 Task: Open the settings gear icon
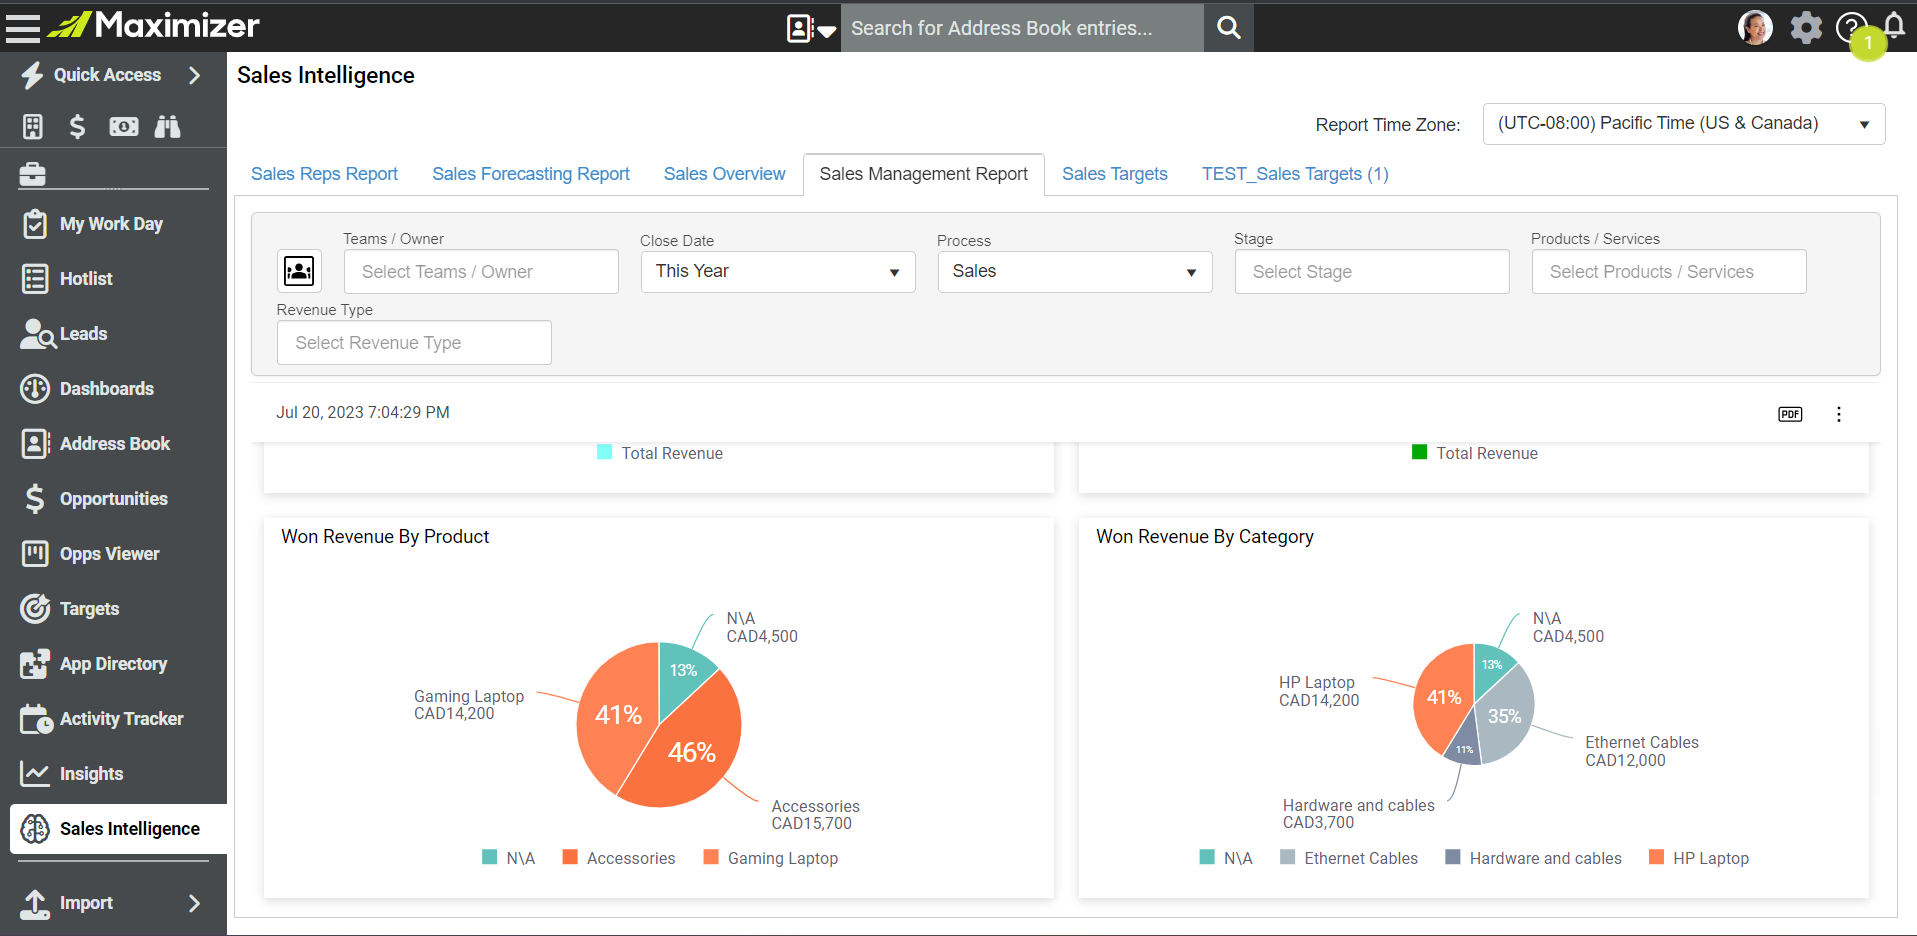(x=1806, y=27)
